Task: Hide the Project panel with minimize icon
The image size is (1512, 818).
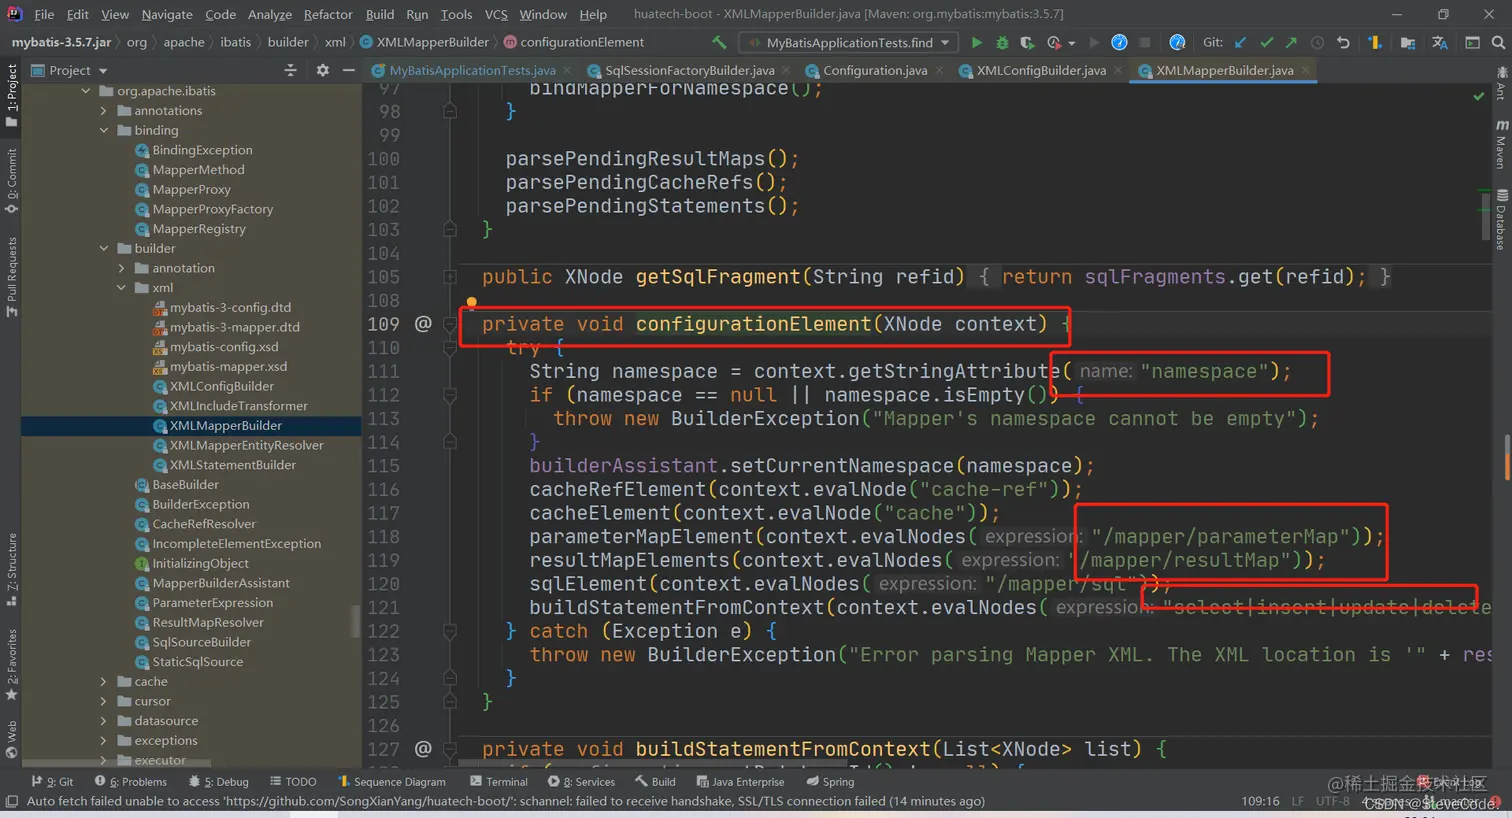Action: click(348, 70)
